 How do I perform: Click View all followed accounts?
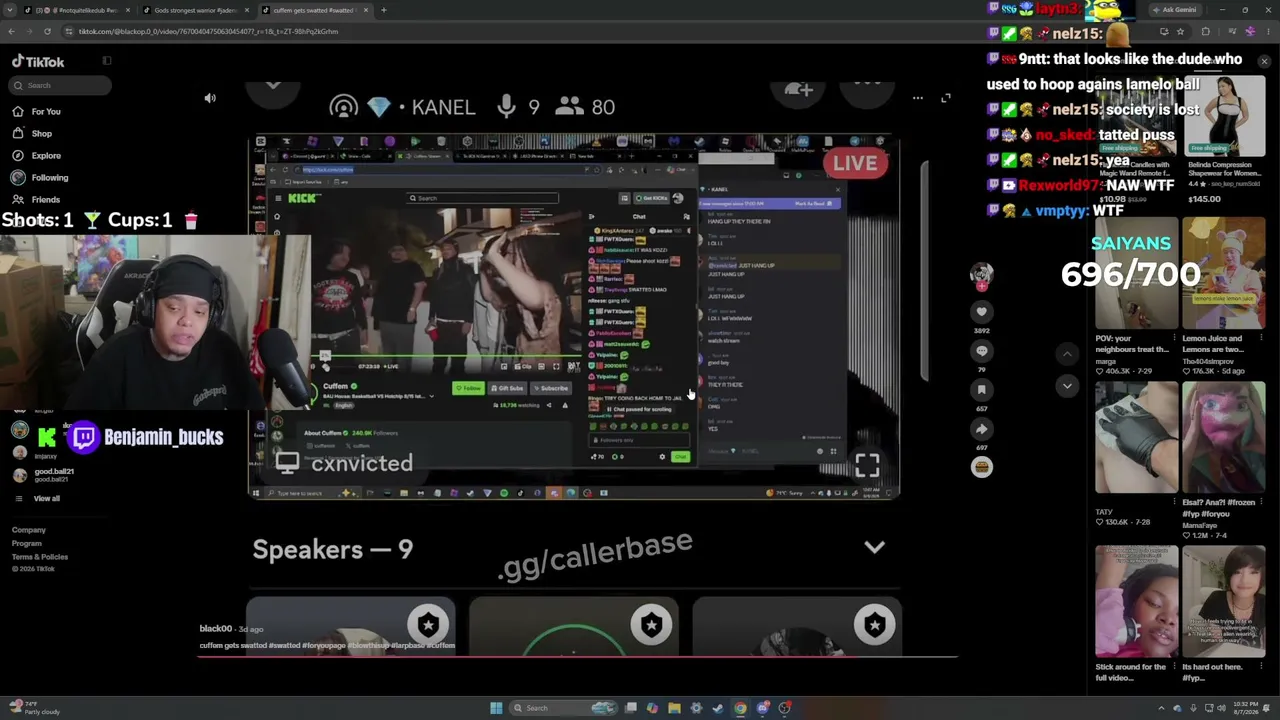click(46, 498)
